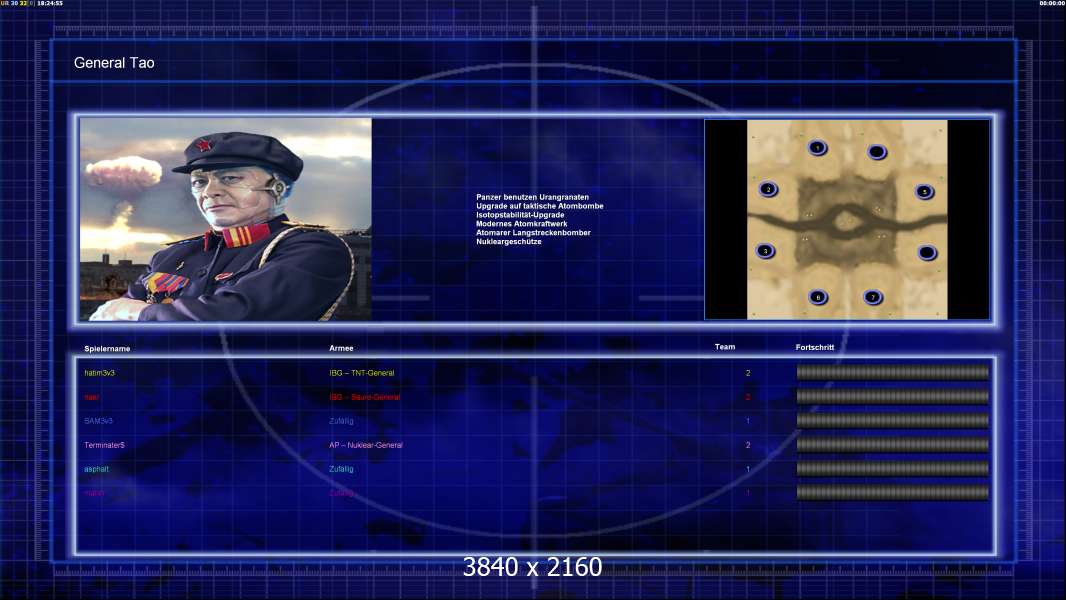
Task: Click the "Nukleargeschütze" line
Action: (509, 241)
